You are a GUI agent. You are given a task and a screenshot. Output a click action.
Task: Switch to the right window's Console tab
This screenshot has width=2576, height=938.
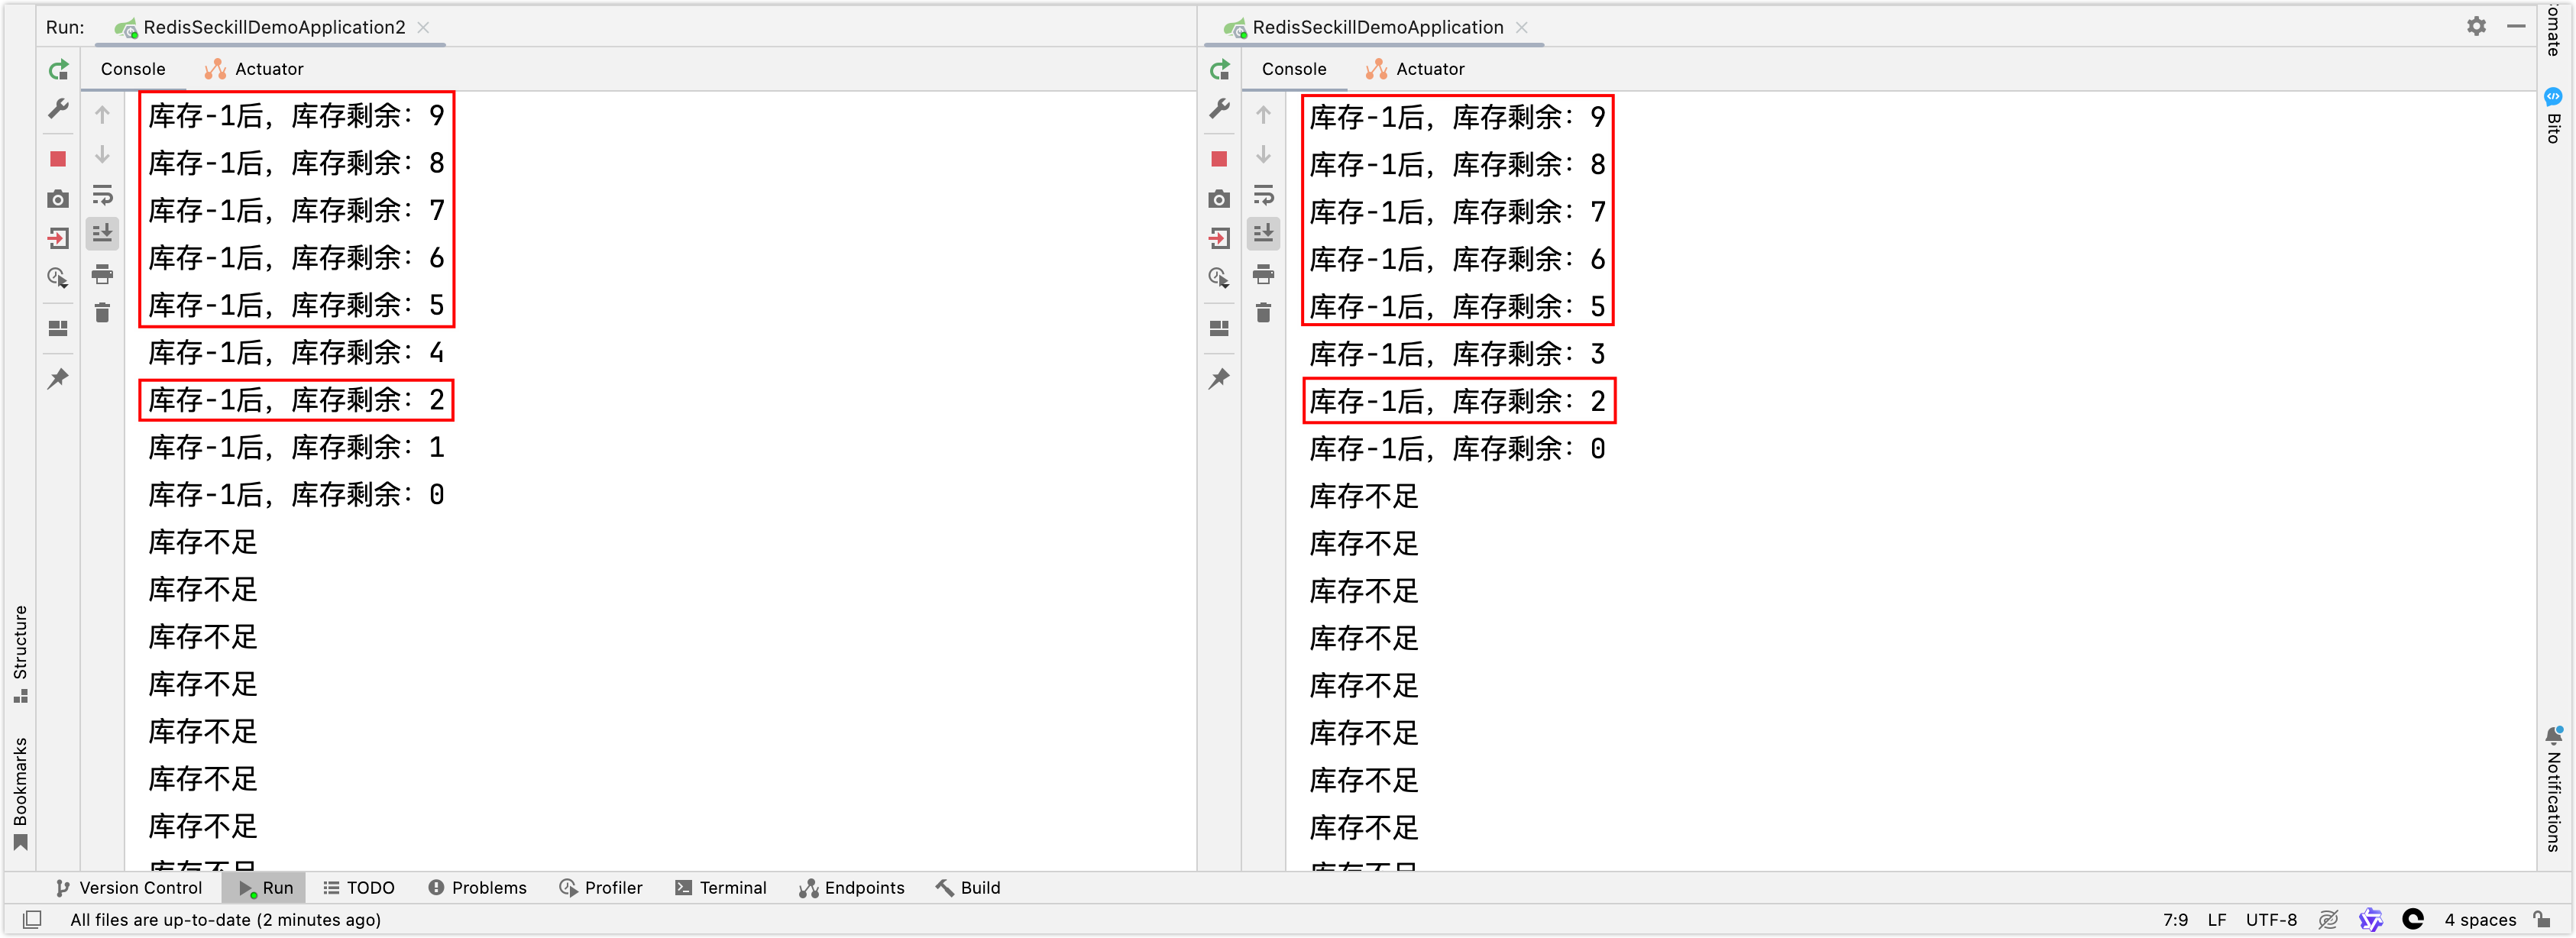(x=1293, y=69)
